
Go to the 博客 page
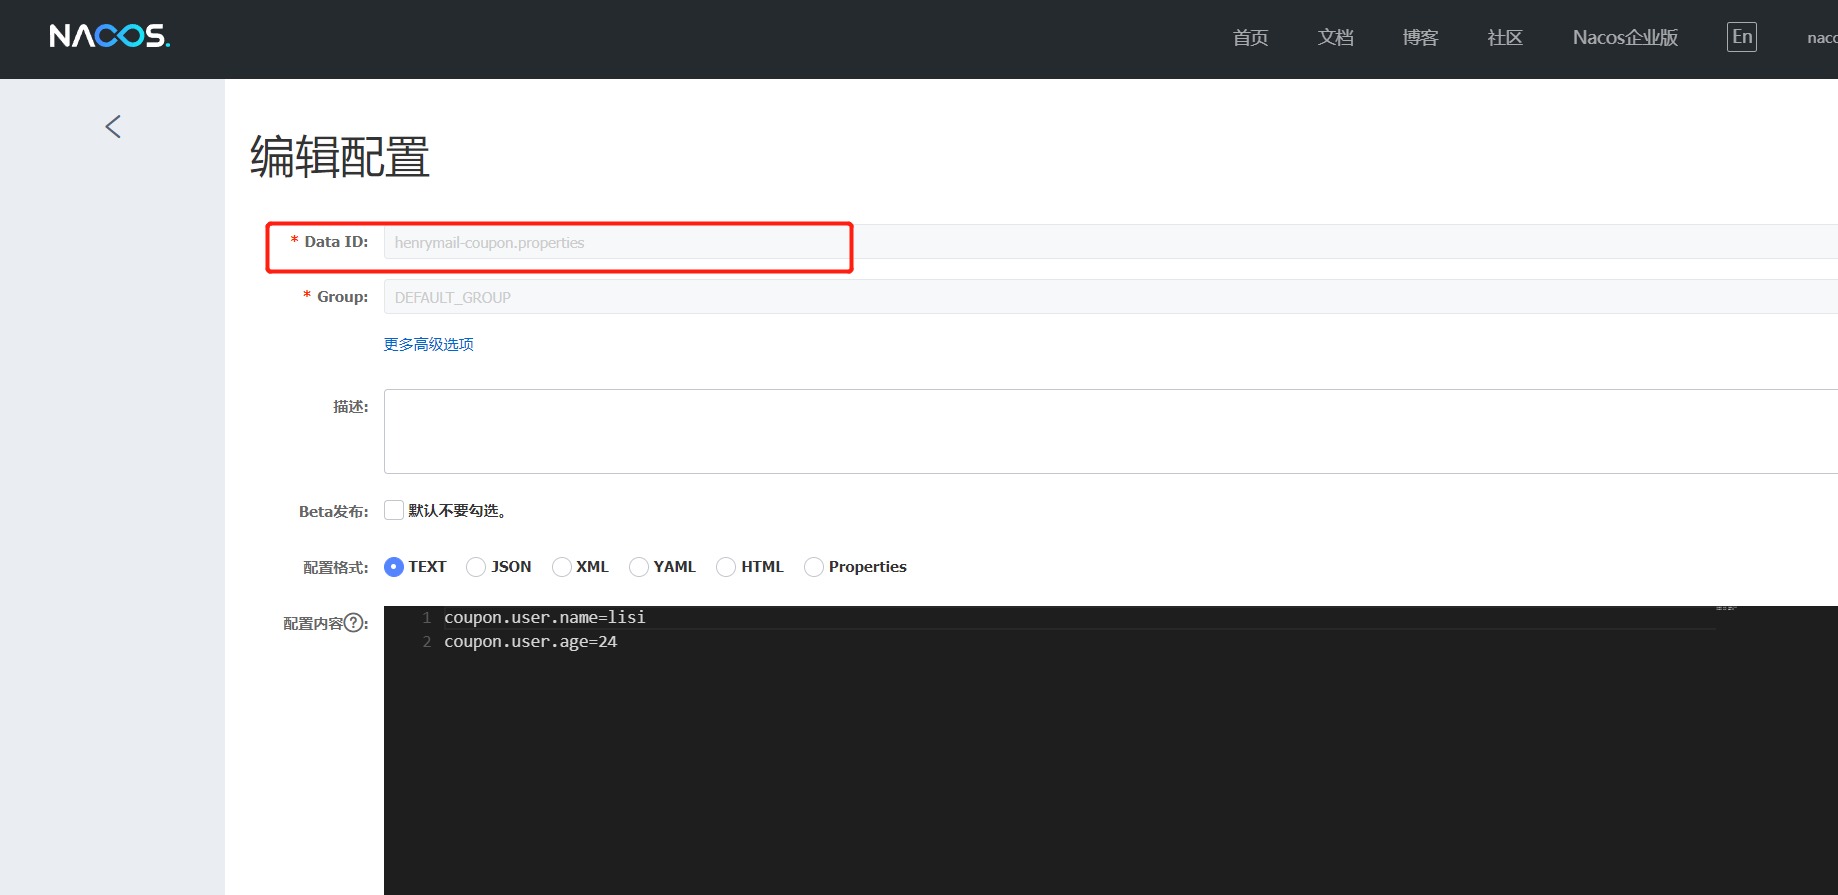tap(1420, 38)
